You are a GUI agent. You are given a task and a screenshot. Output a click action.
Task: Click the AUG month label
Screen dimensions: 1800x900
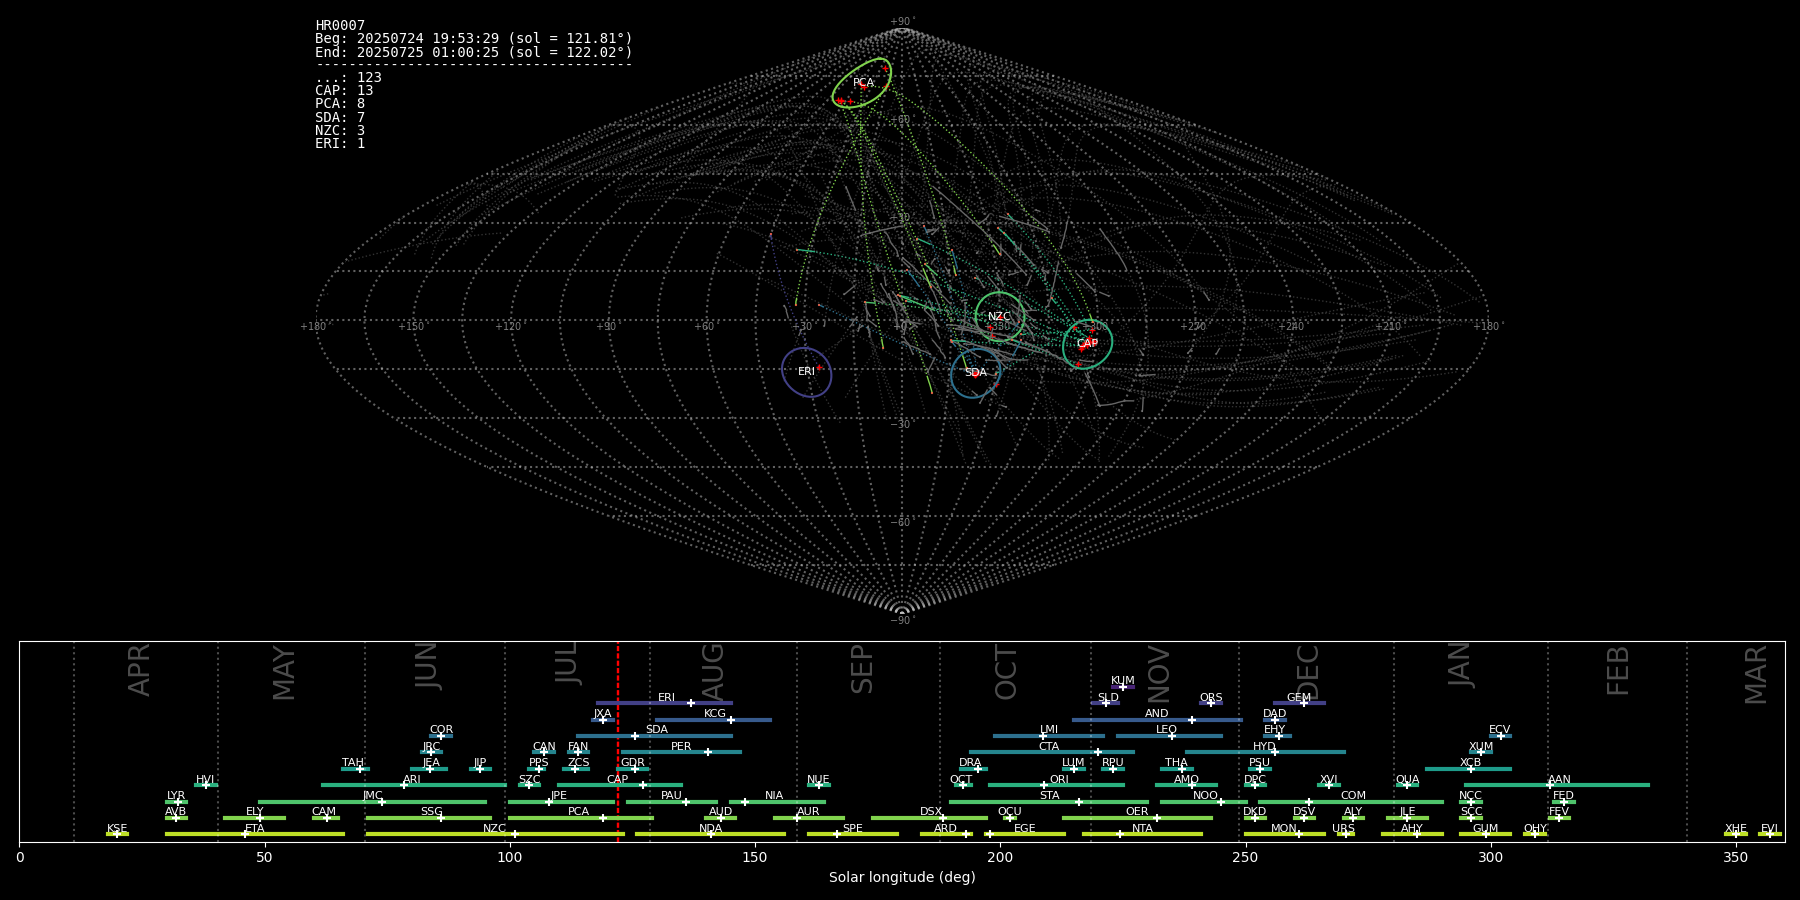[713, 672]
